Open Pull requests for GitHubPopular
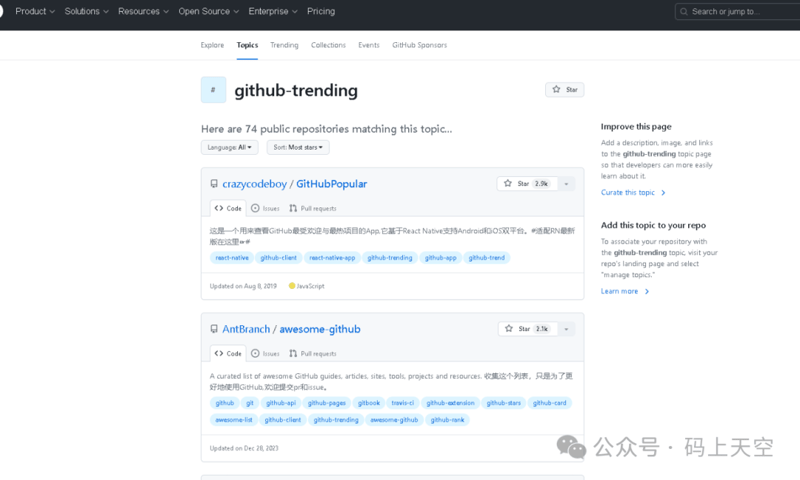This screenshot has width=800, height=480. pyautogui.click(x=313, y=208)
